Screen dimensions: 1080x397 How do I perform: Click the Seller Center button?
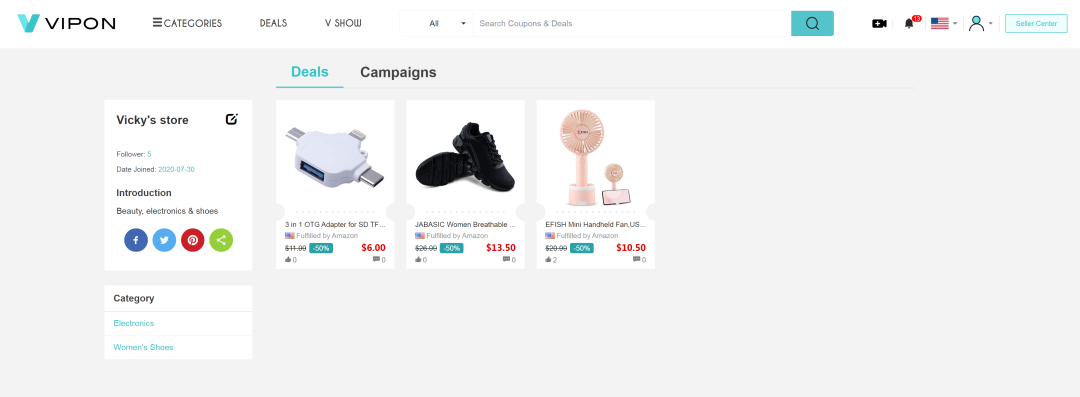[1036, 23]
